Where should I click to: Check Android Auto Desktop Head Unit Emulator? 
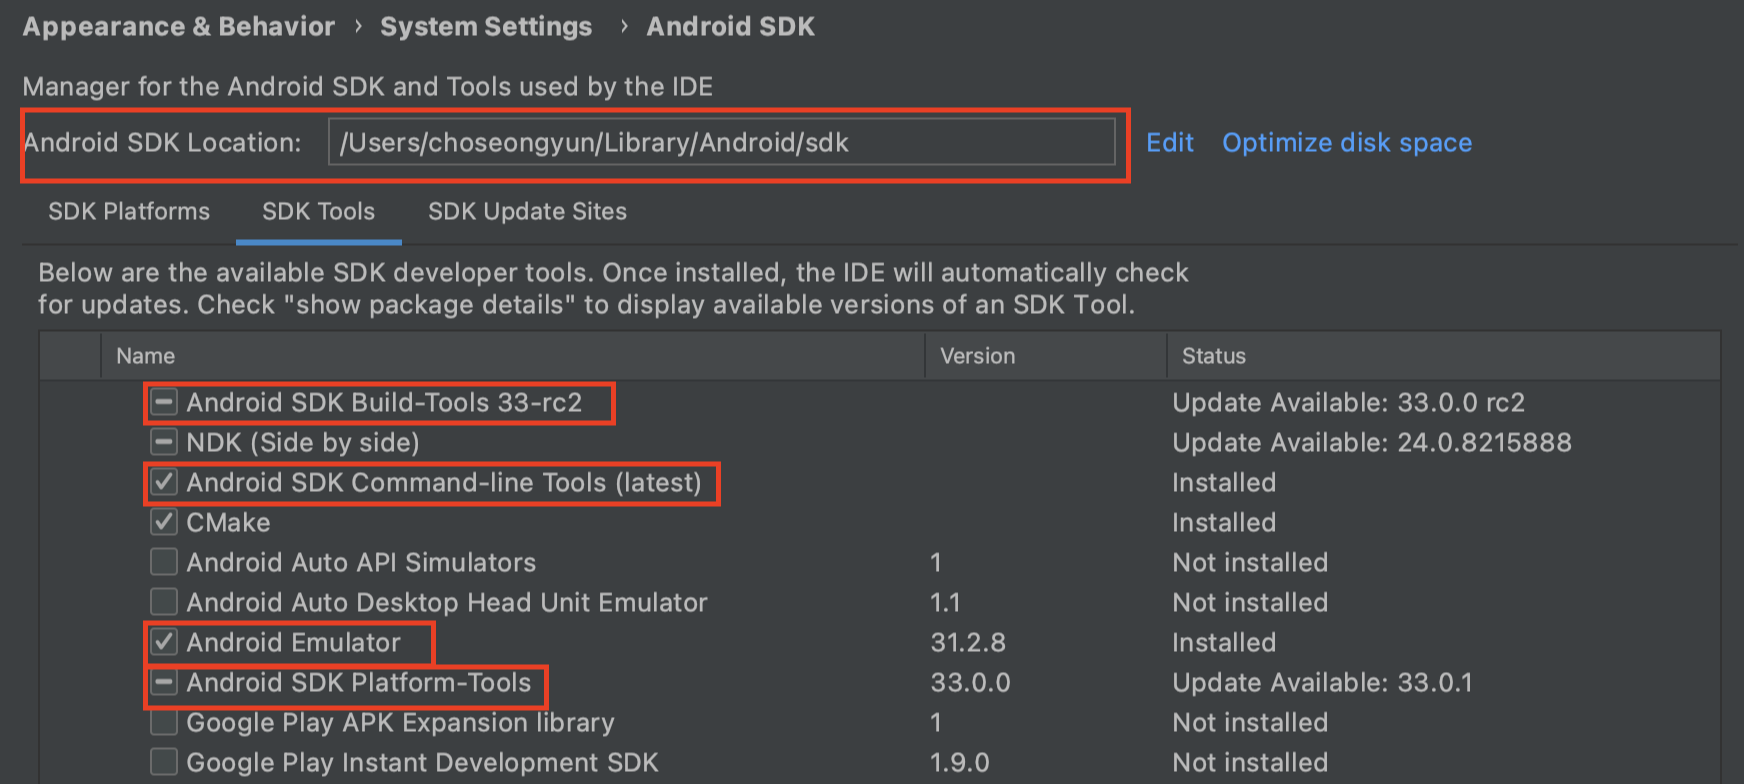164,602
